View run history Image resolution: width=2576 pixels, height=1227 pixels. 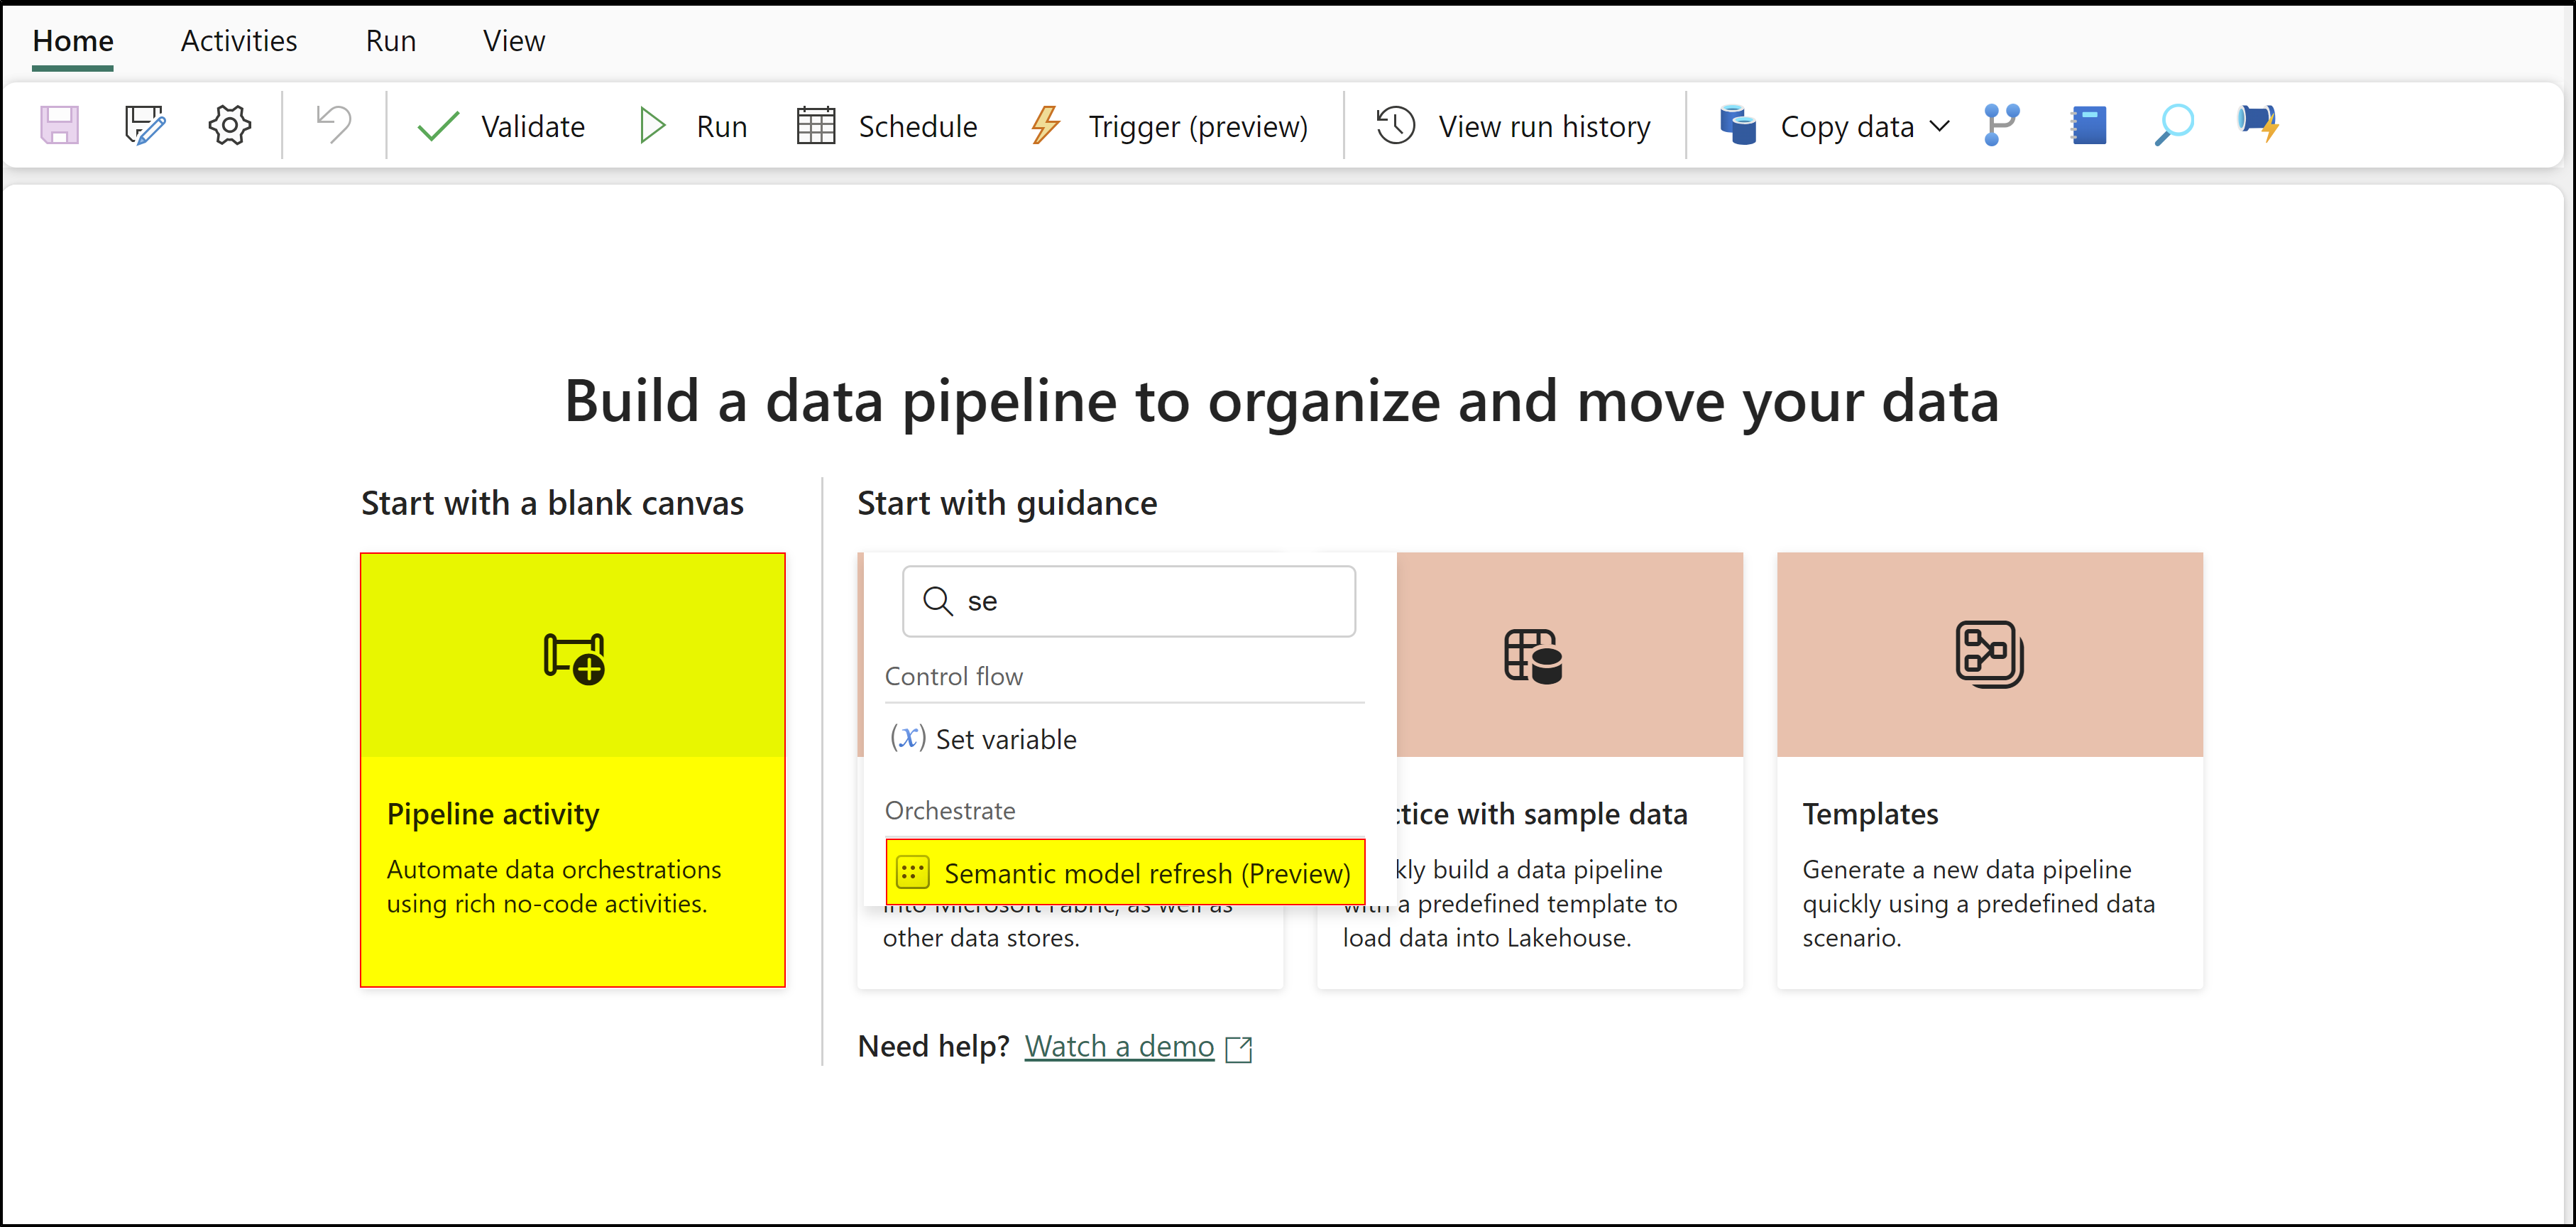1512,124
